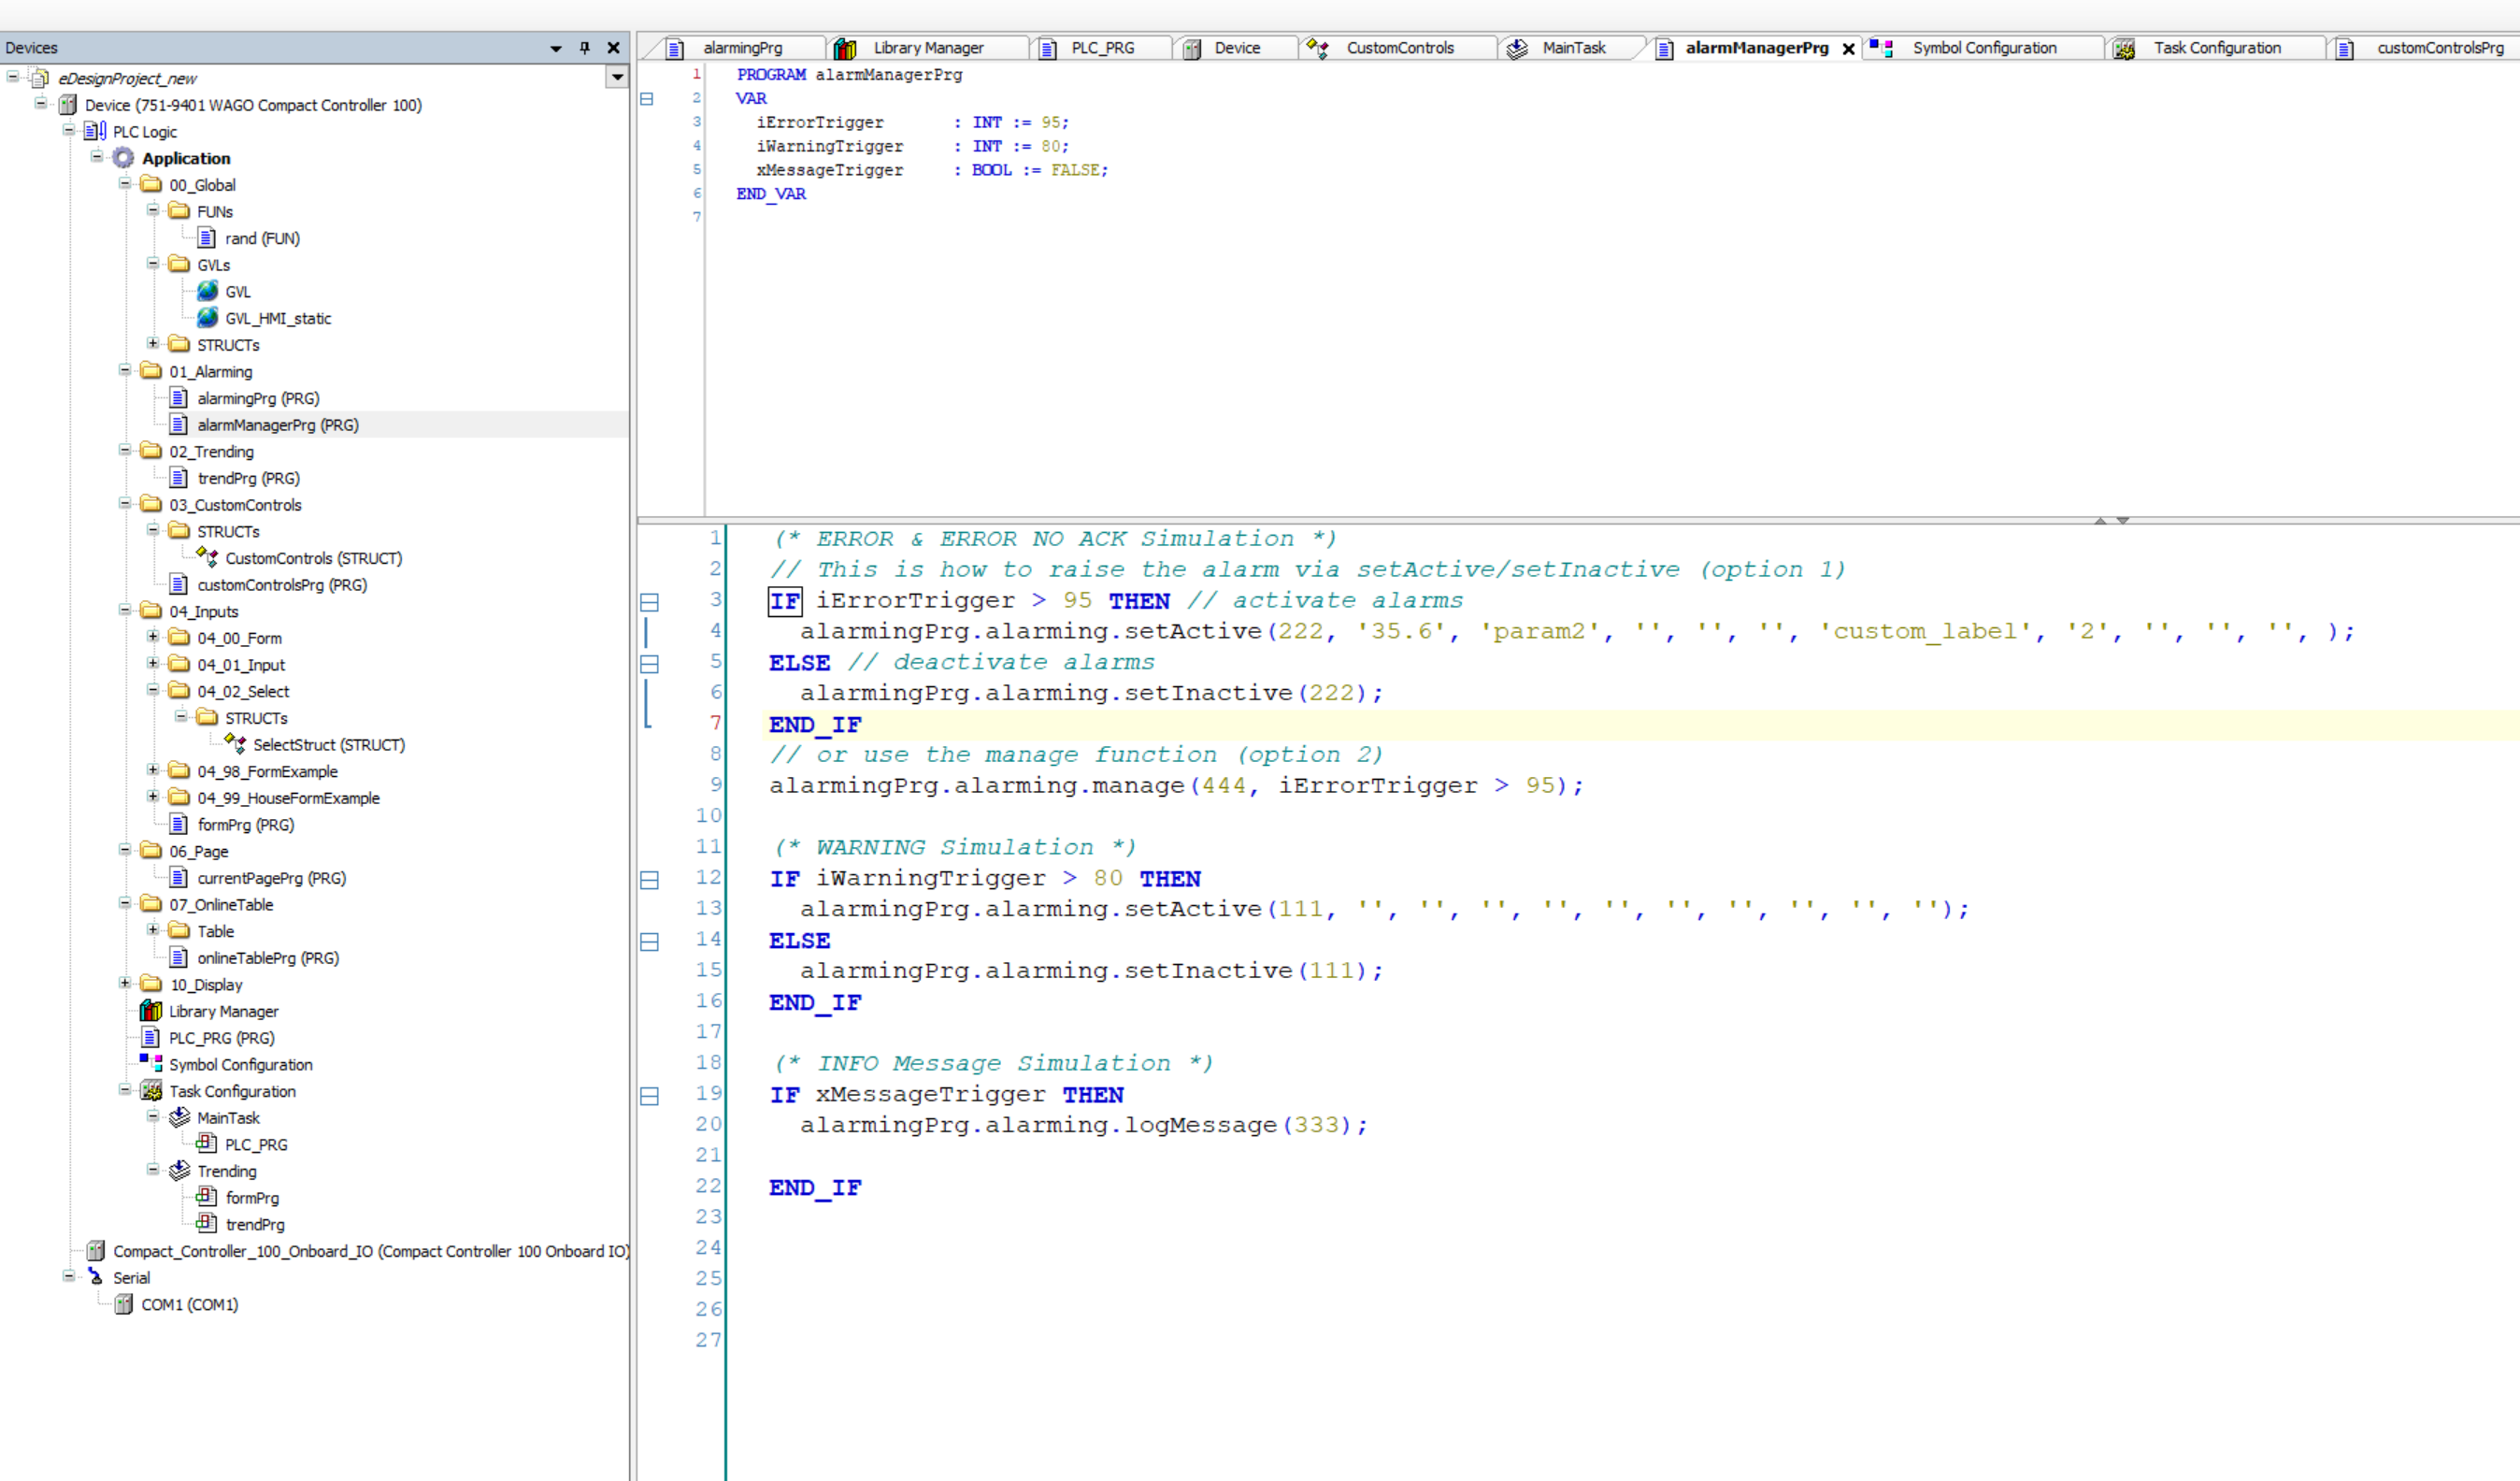Image resolution: width=2520 pixels, height=1481 pixels.
Task: Collapse the VAR block in declaration editor
Action: 647,98
